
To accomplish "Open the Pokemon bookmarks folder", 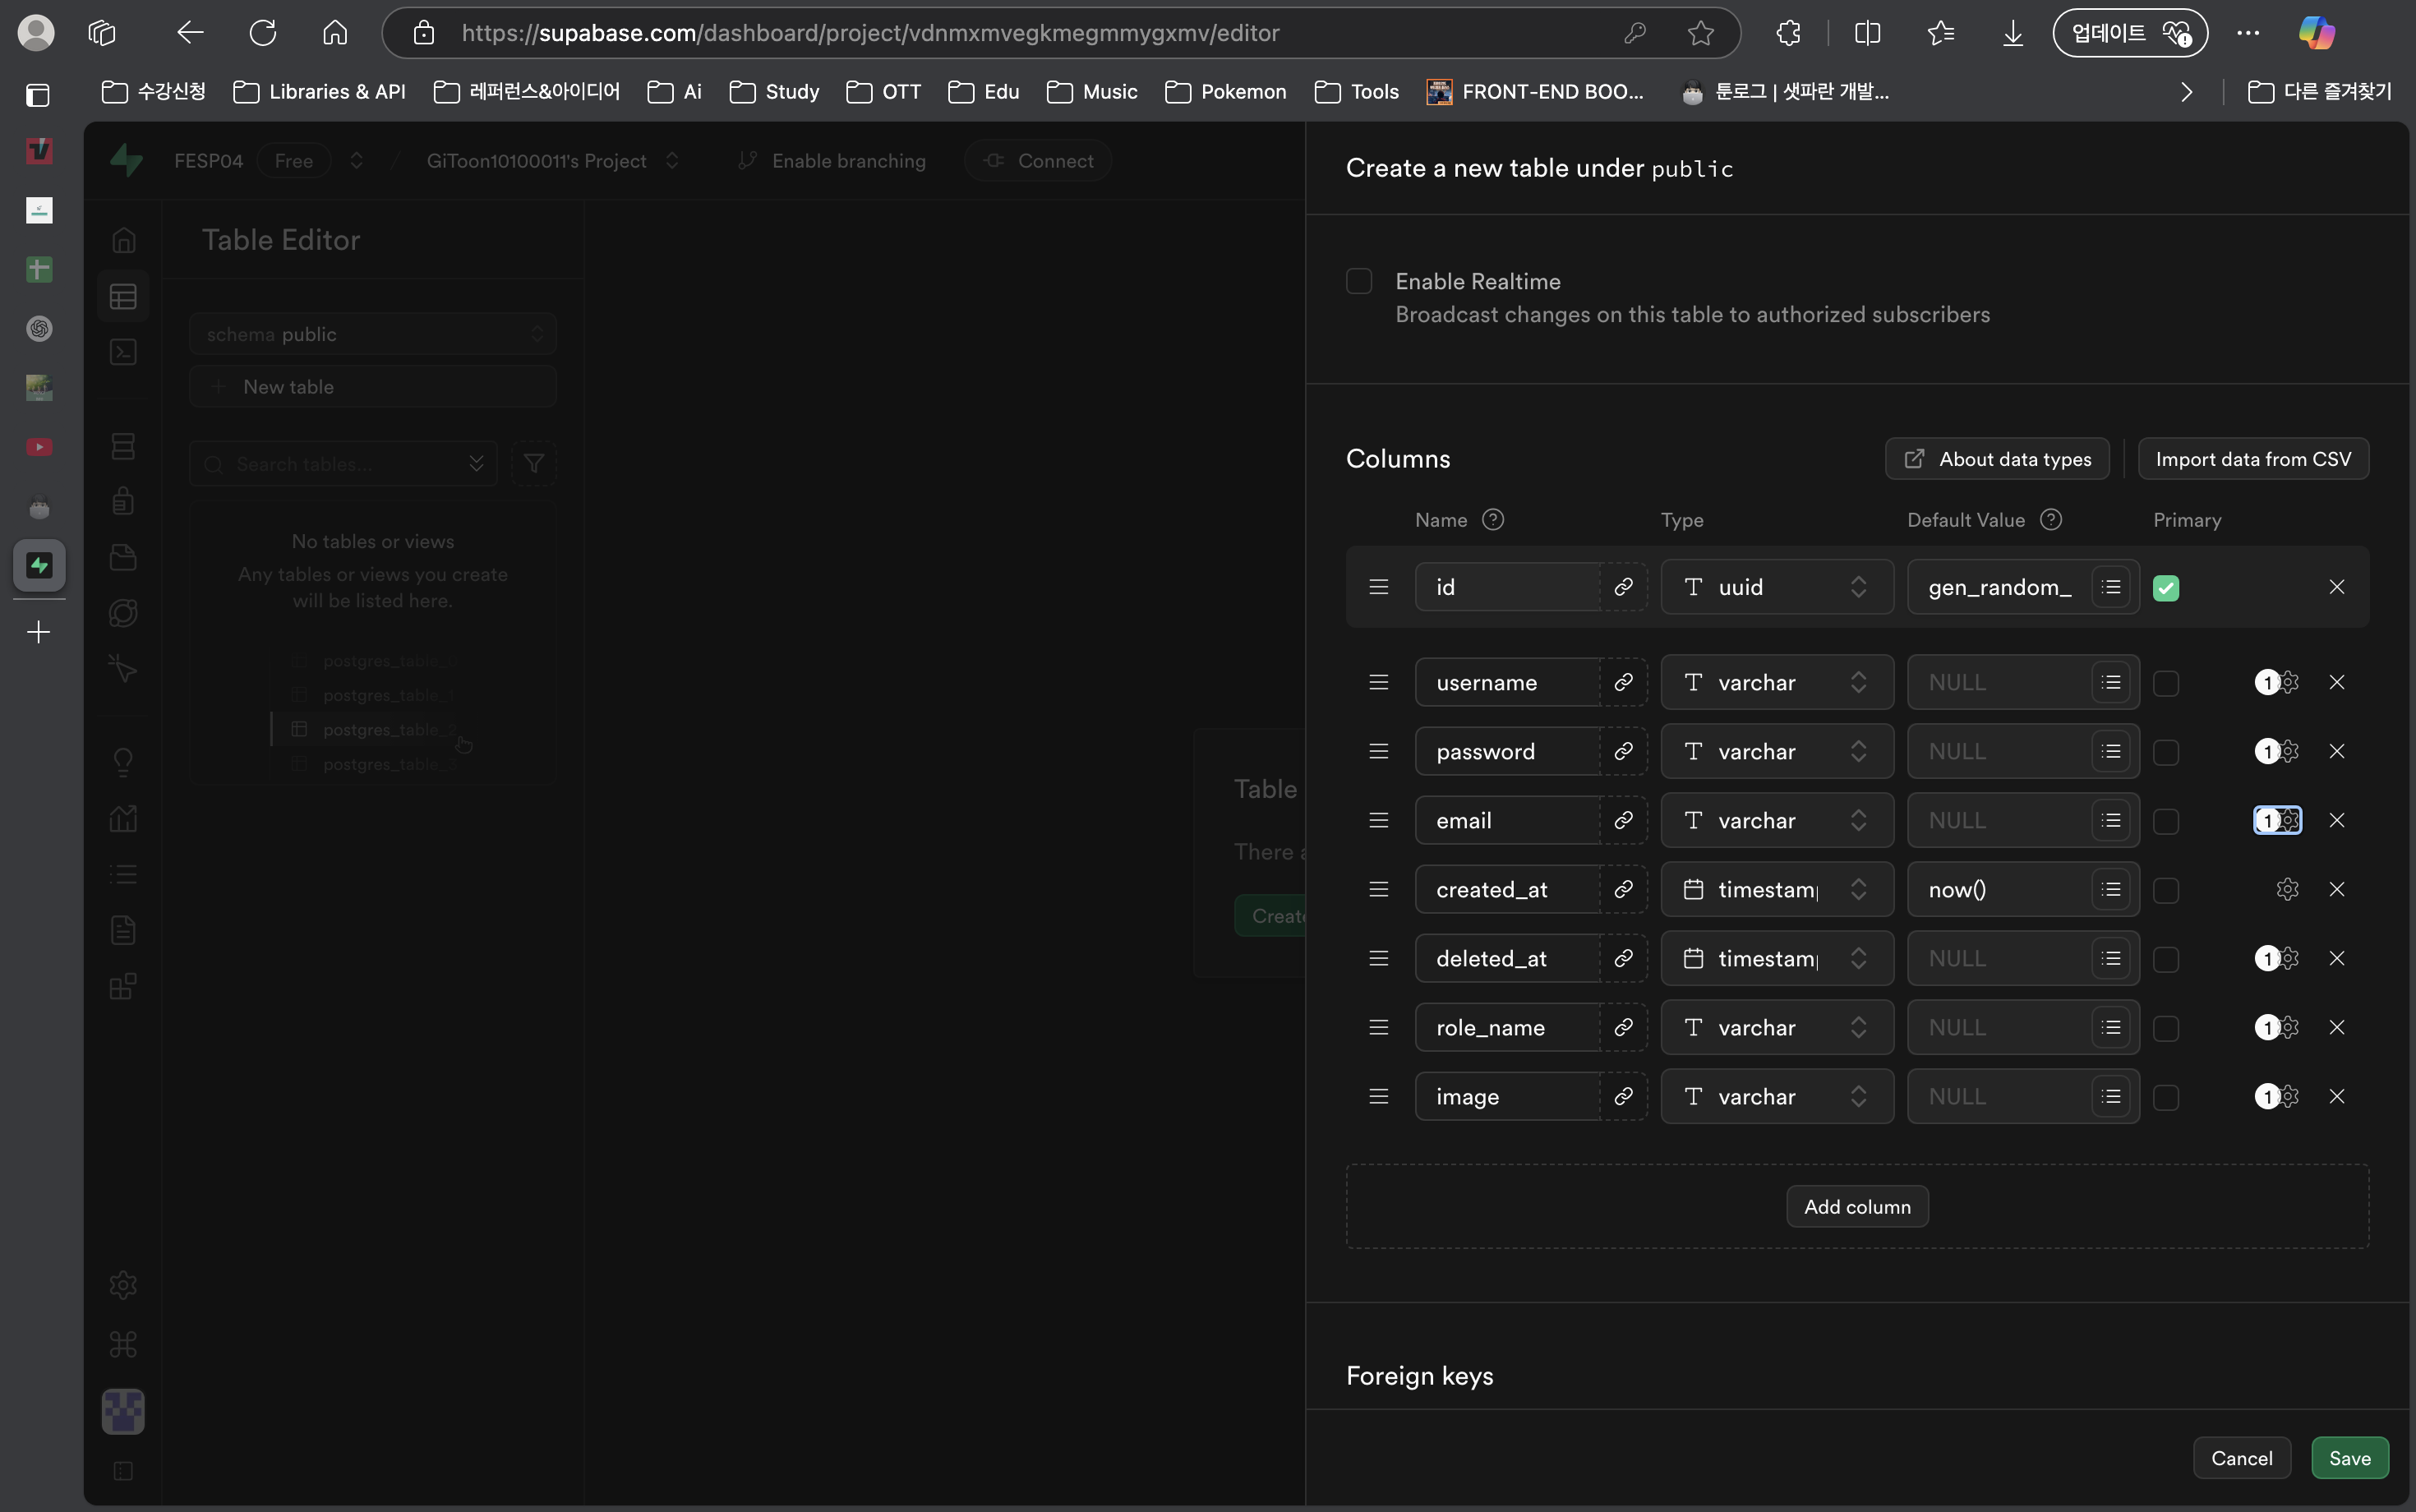I will pos(1226,92).
